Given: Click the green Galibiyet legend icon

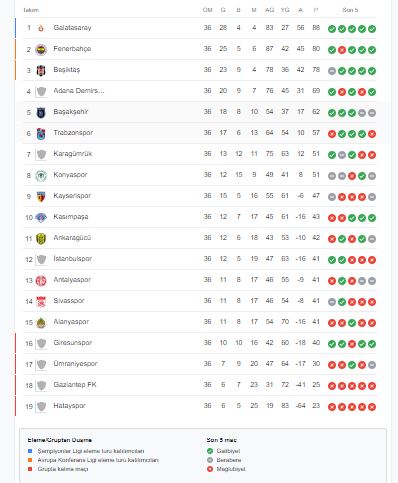Looking at the screenshot, I should coord(210,451).
